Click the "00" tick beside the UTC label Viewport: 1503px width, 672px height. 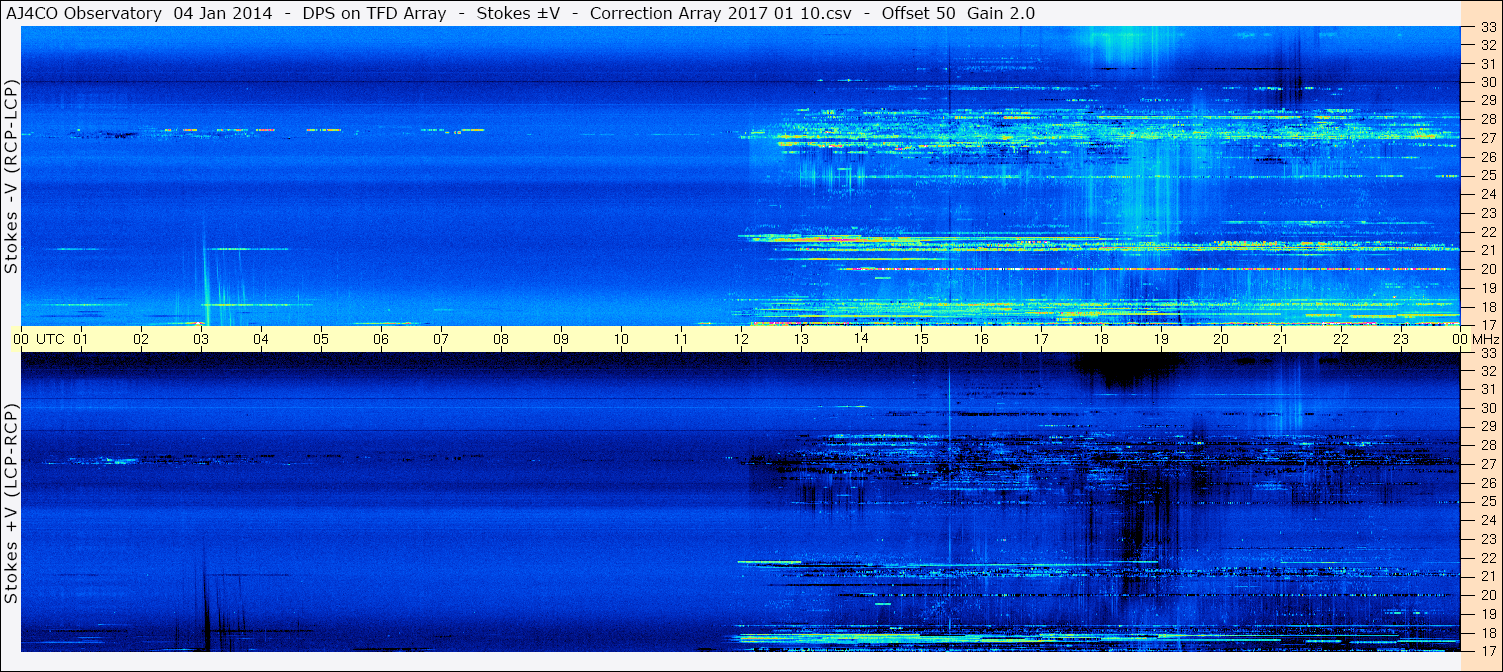coord(21,339)
